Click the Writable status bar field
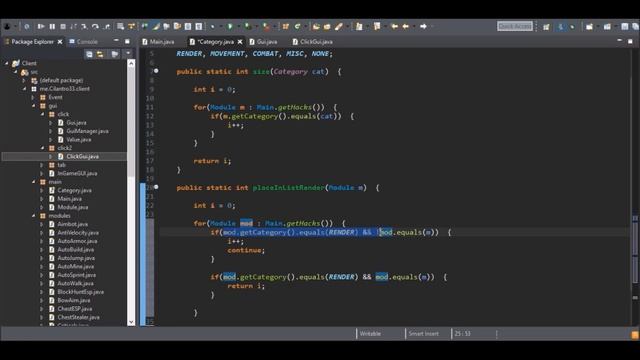 [x=370, y=334]
